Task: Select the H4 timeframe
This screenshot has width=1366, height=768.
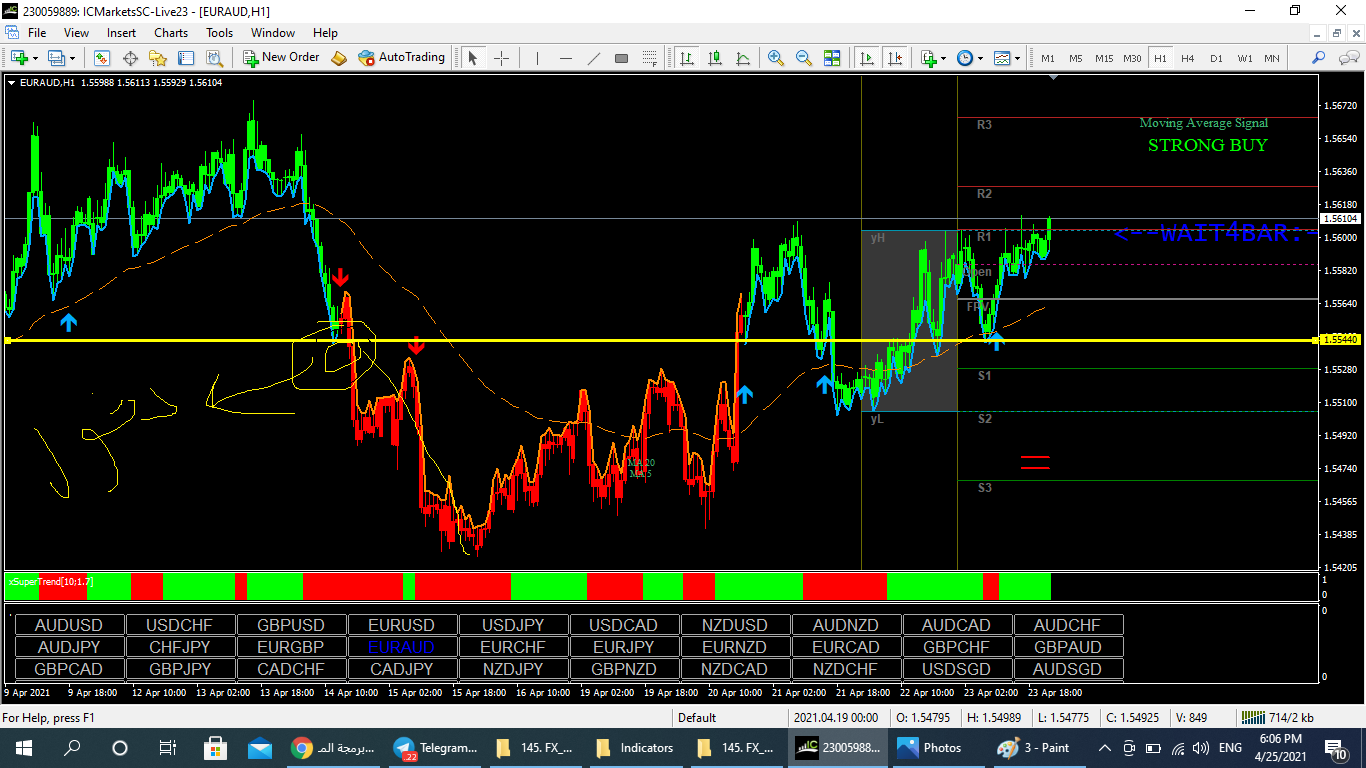Action: 1187,58
